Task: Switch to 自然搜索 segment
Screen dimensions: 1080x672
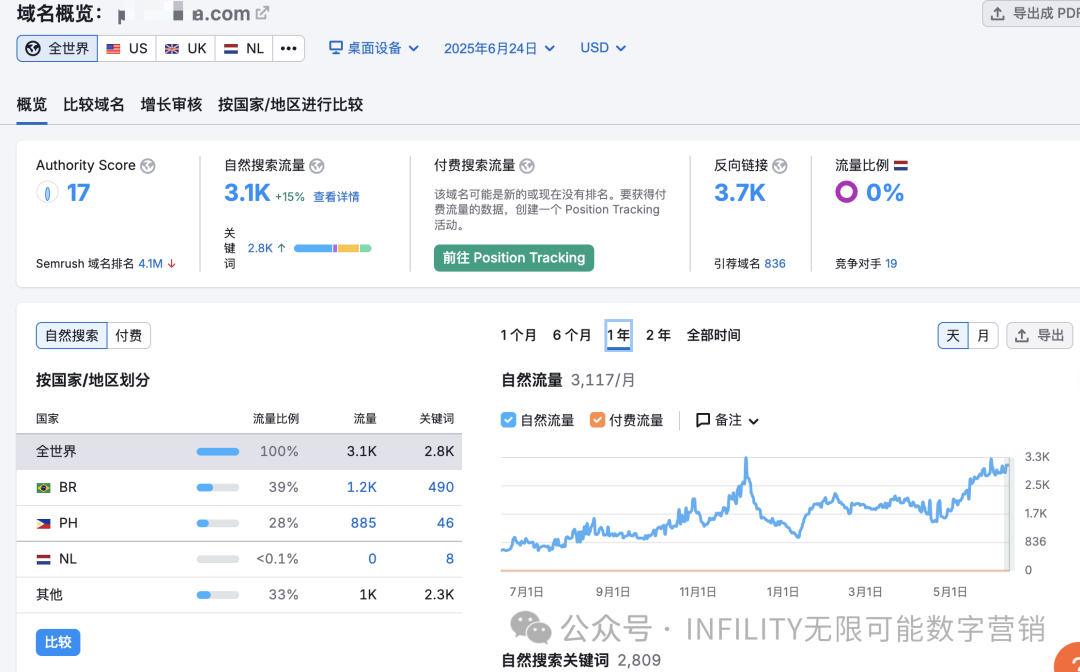Action: click(x=72, y=335)
